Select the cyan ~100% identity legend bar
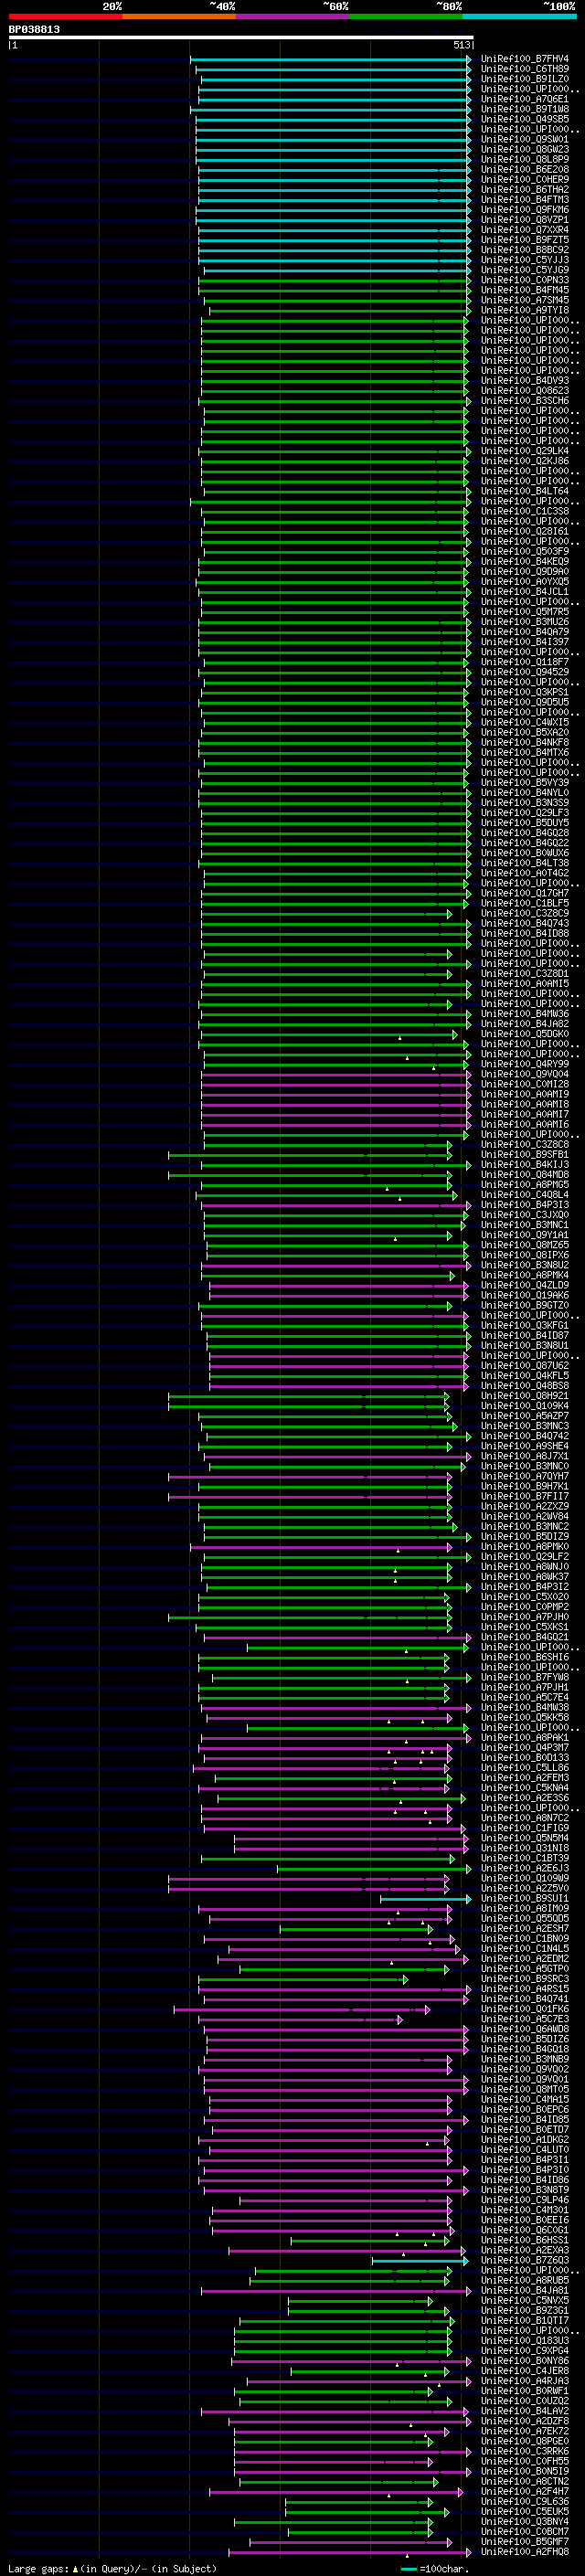 [x=520, y=16]
